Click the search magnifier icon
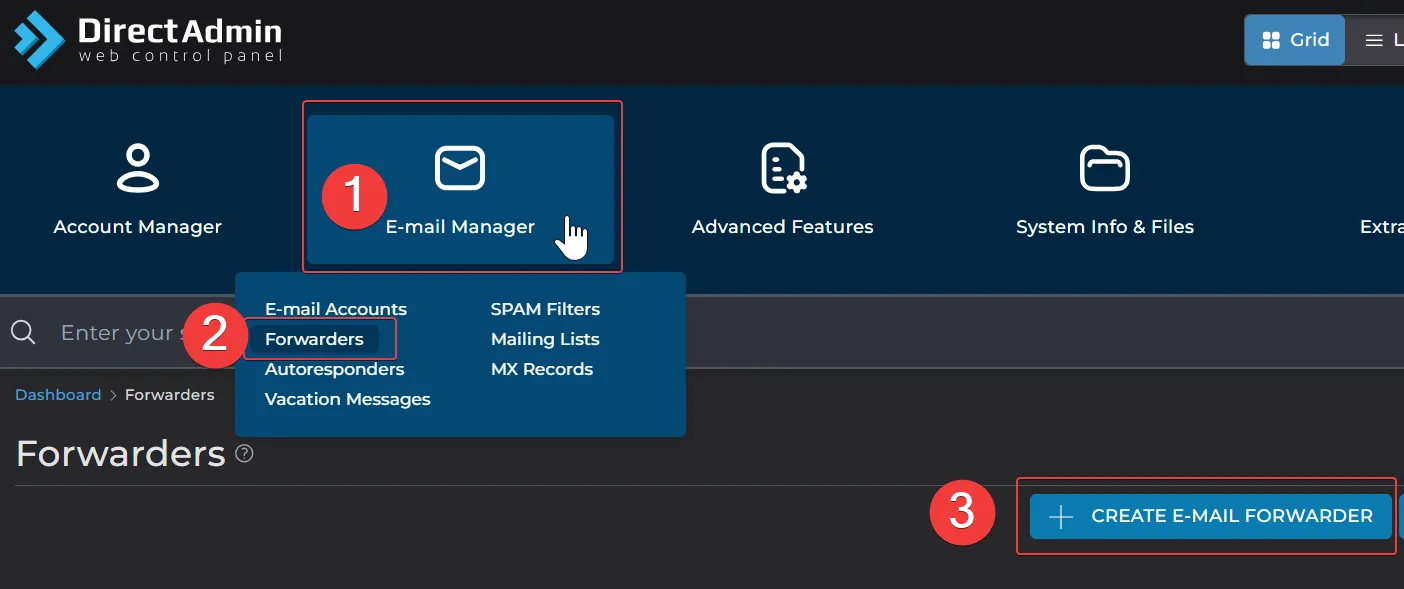 coord(24,332)
